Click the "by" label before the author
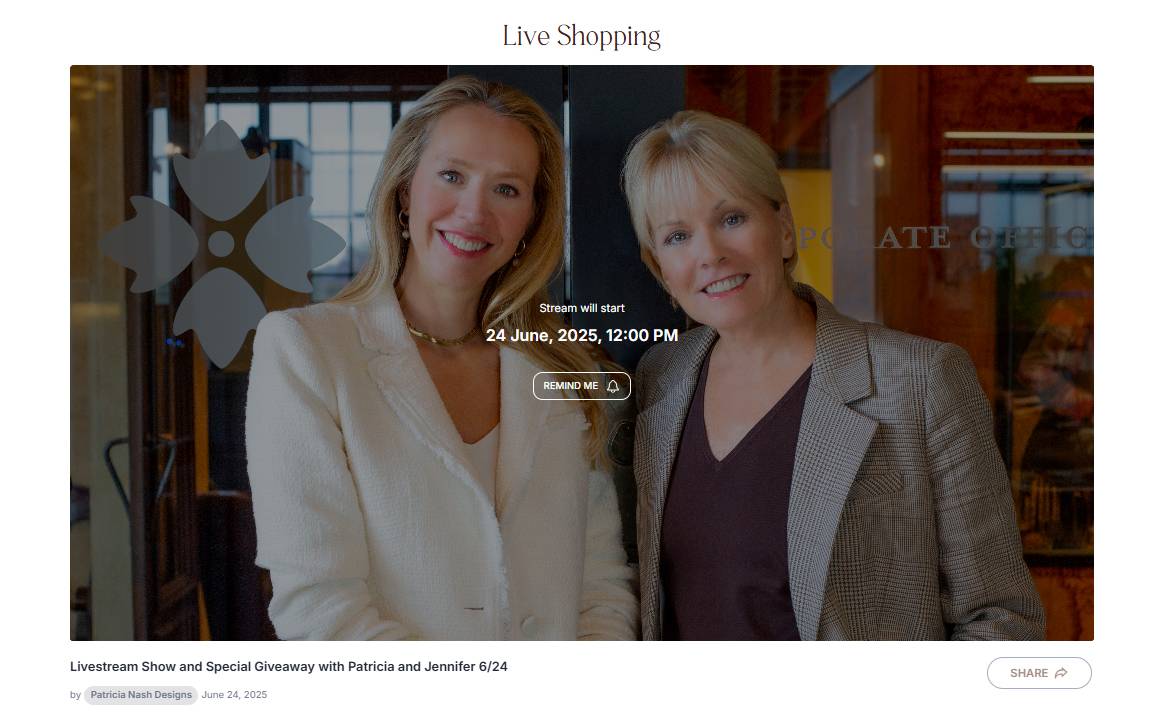The width and height of the screenshot is (1169, 717). click(x=75, y=695)
